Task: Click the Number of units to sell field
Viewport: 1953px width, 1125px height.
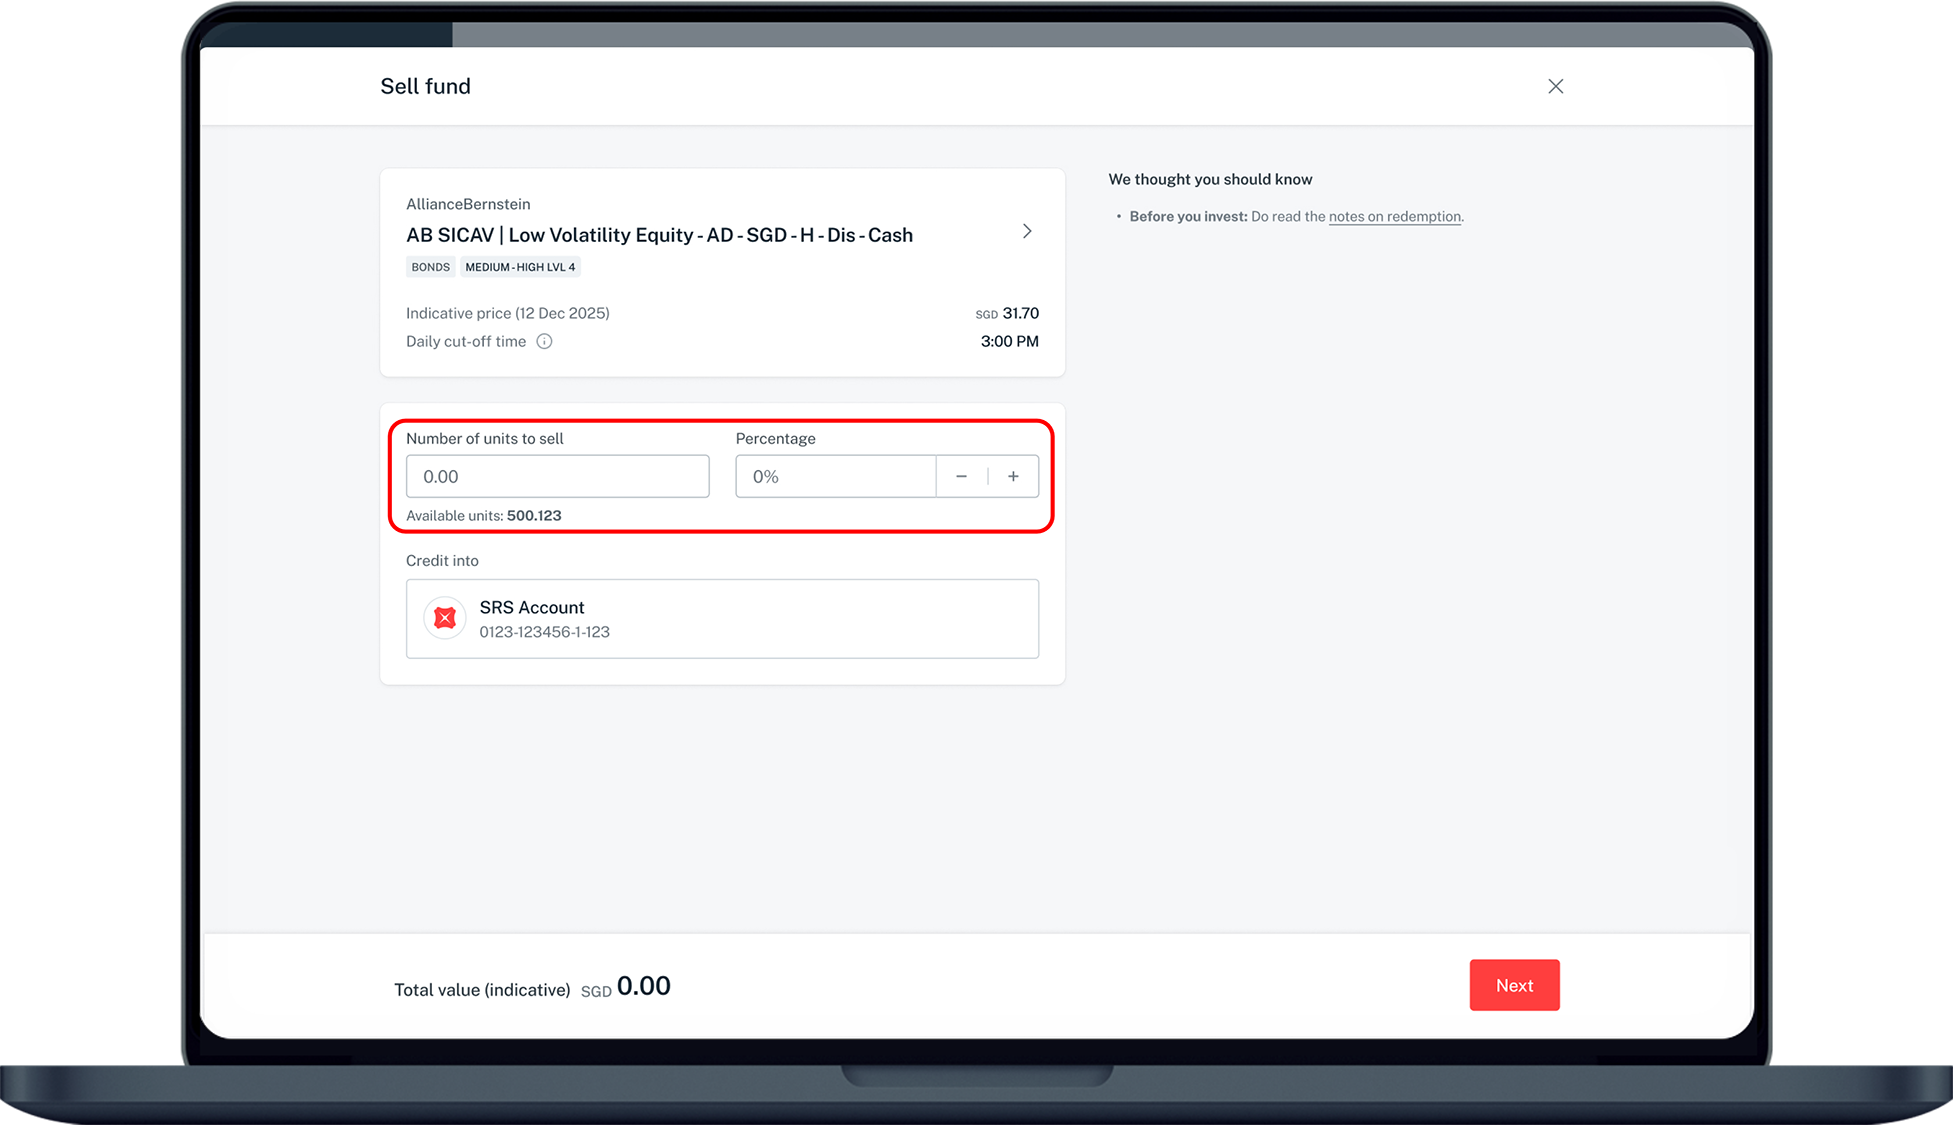Action: point(557,476)
